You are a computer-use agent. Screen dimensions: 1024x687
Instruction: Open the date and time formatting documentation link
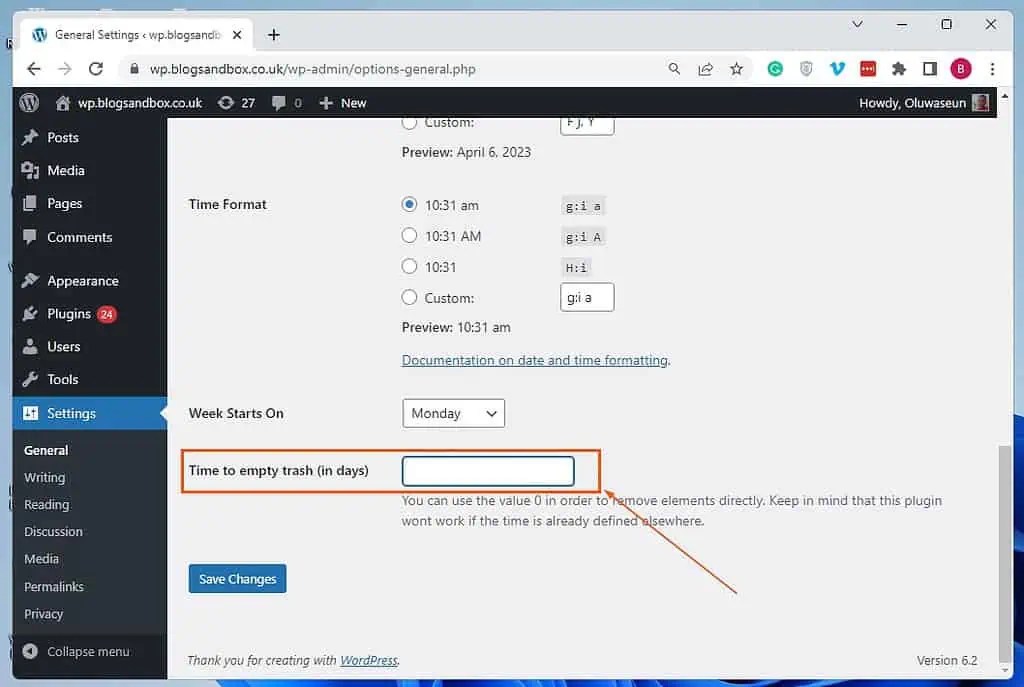click(x=535, y=360)
